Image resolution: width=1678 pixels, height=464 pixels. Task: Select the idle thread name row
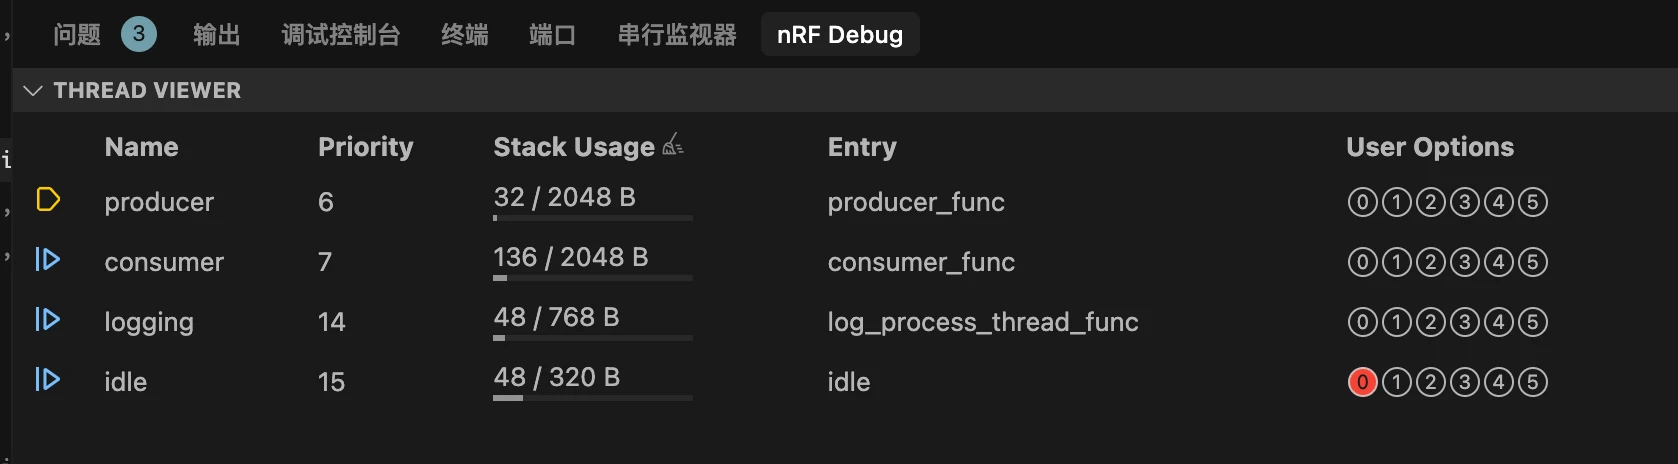point(125,382)
